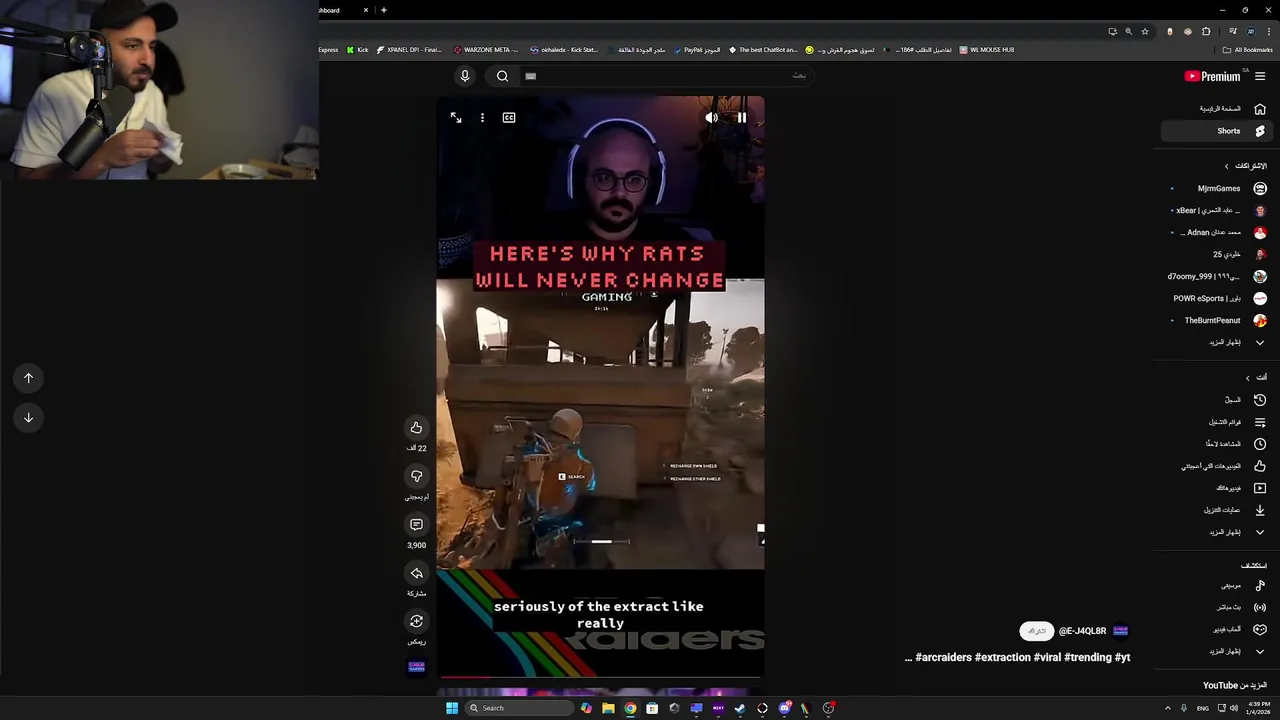Open the Kick bookmark
The height and width of the screenshot is (720, 1280).
[357, 49]
